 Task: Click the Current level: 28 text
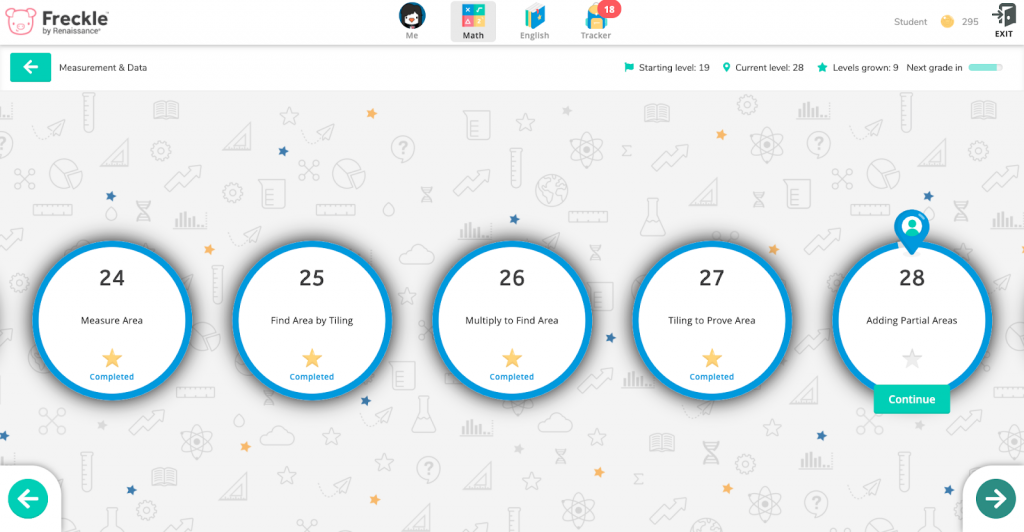point(769,67)
